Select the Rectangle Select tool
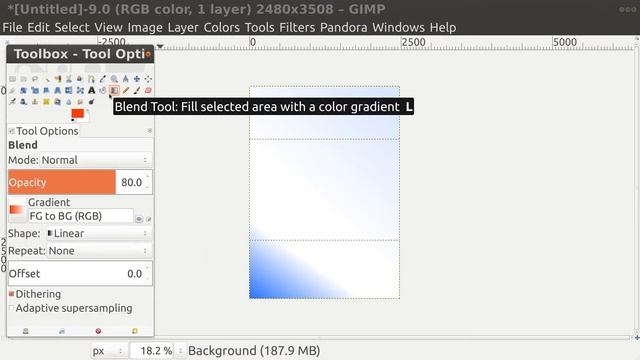The image size is (640, 360). pyautogui.click(x=13, y=79)
